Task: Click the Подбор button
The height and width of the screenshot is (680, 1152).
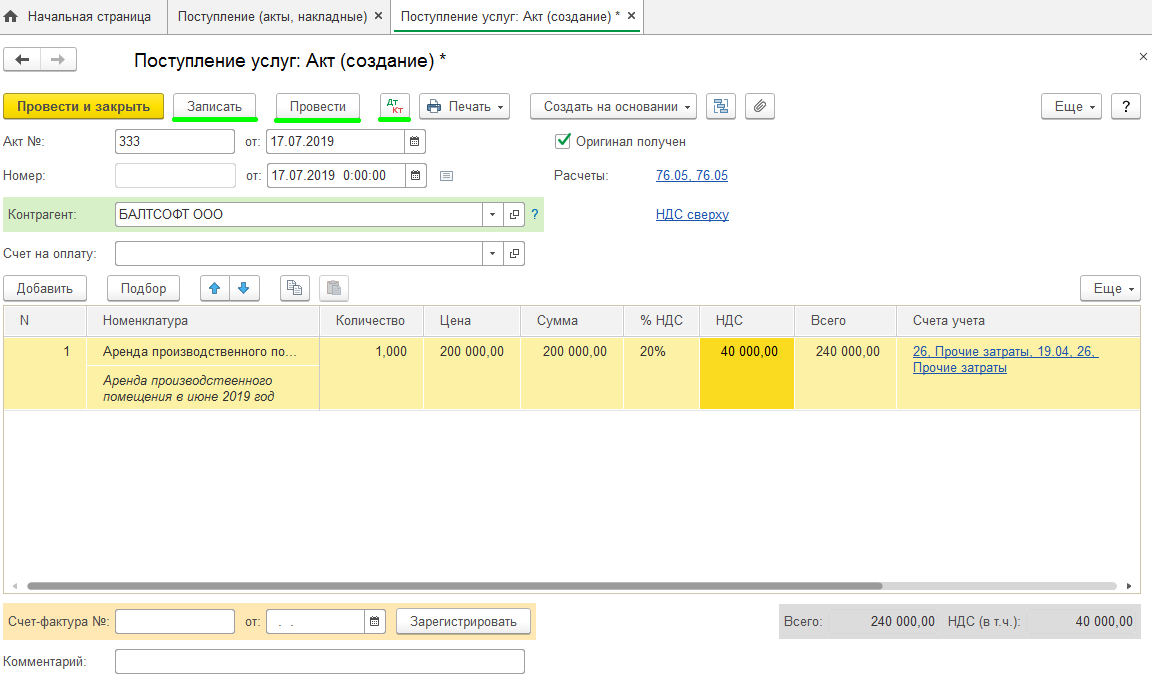Action: tap(143, 289)
